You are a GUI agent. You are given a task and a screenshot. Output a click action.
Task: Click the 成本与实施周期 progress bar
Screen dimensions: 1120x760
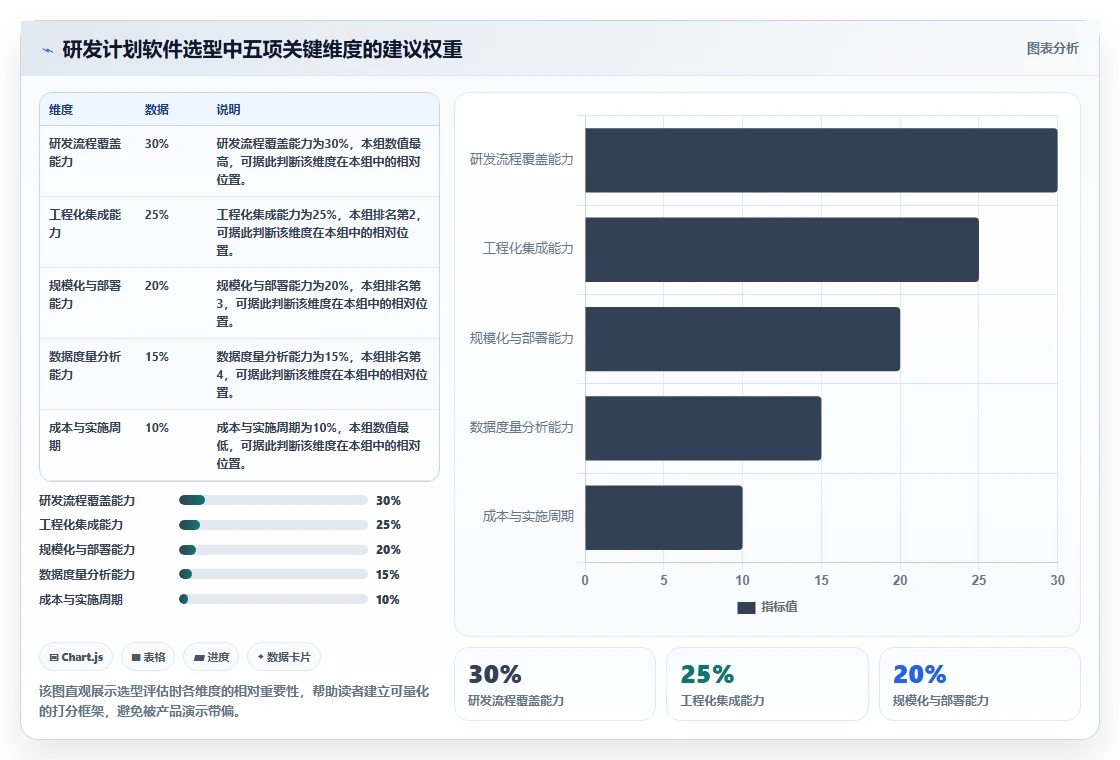point(273,599)
